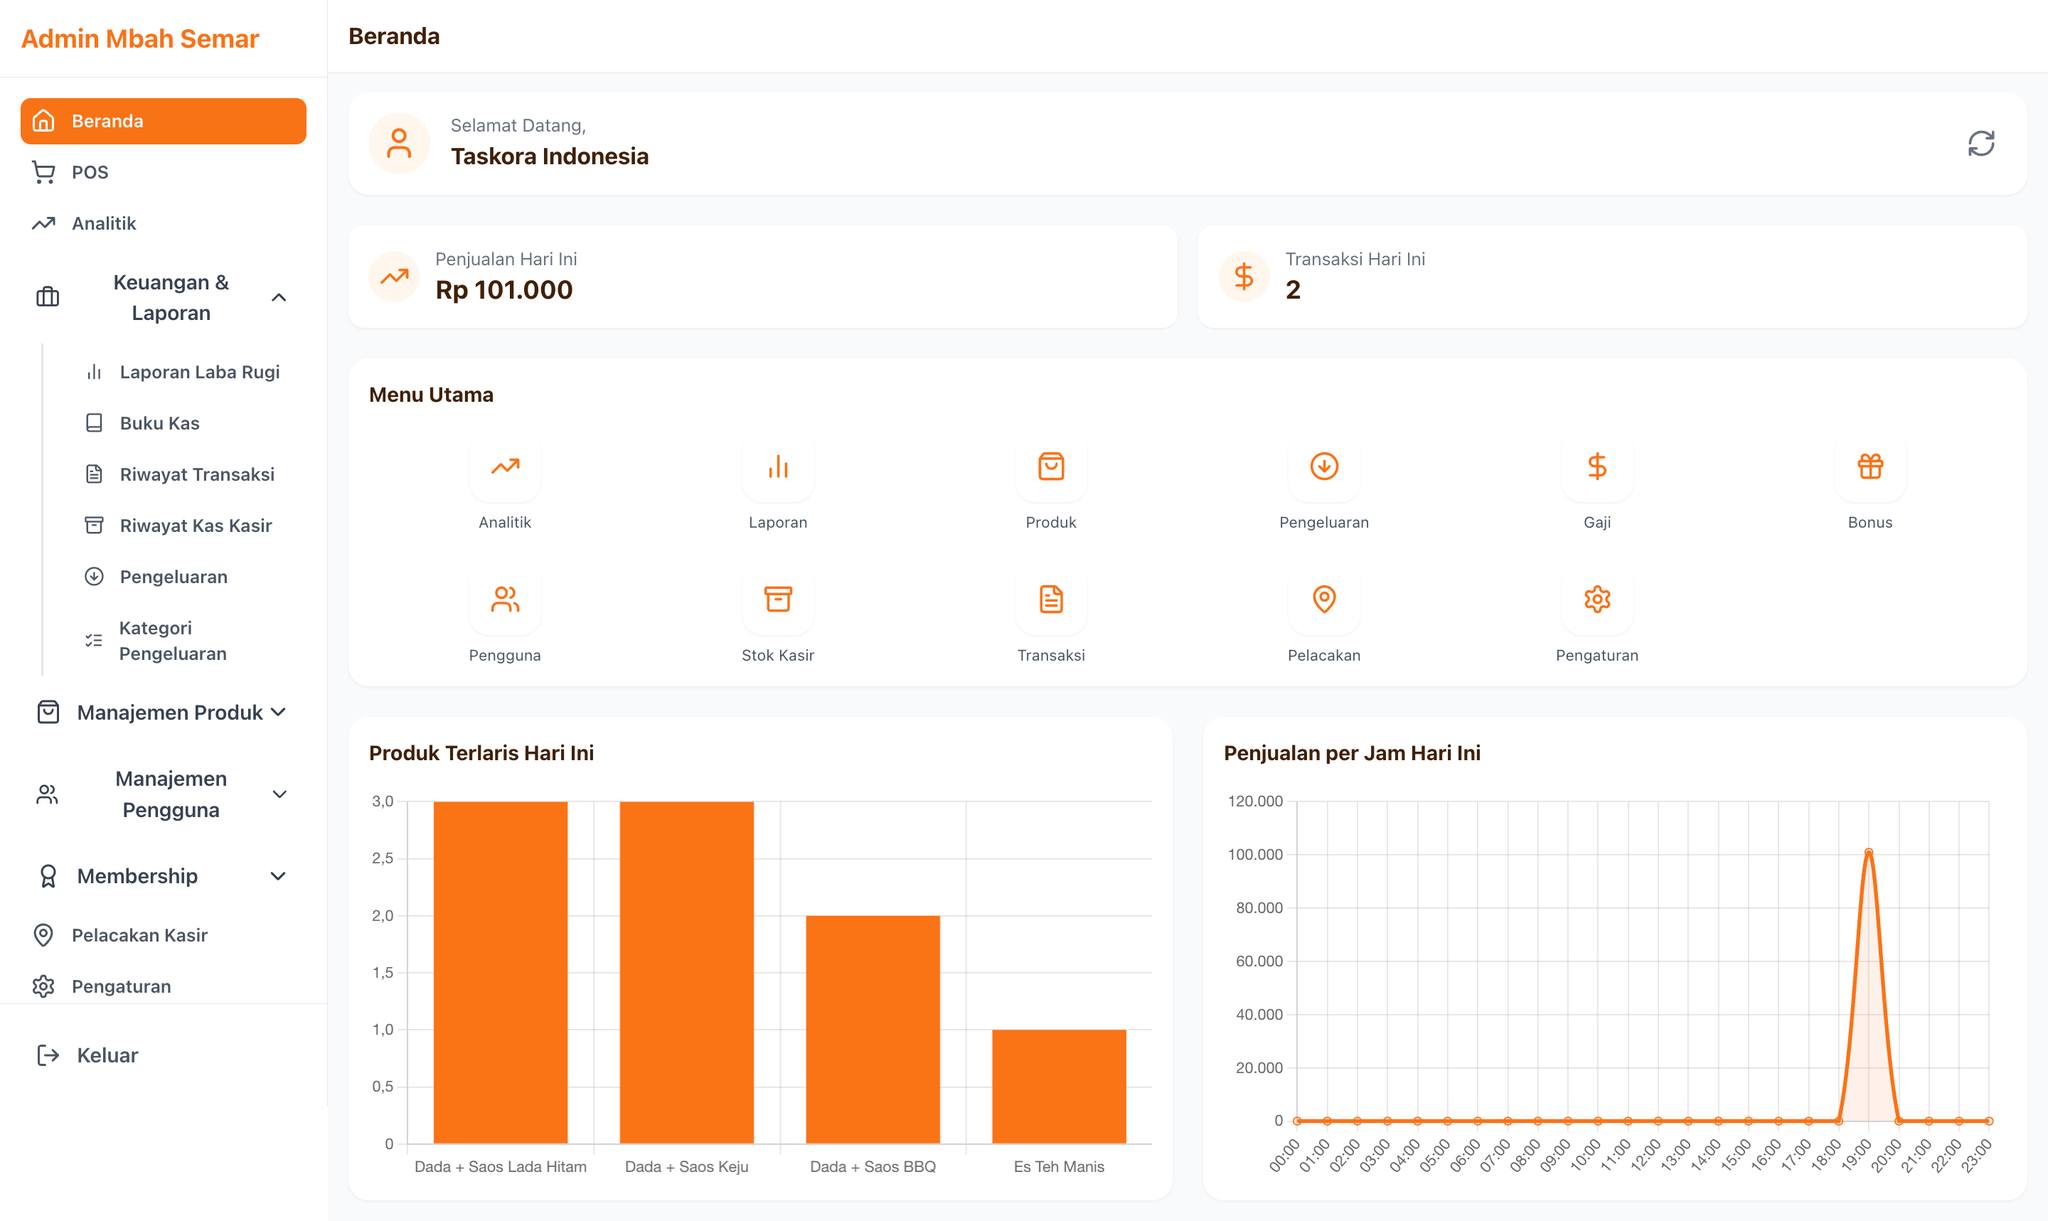This screenshot has width=2048, height=1221.
Task: Collapse the Keuangan & Laporan section
Action: [279, 298]
